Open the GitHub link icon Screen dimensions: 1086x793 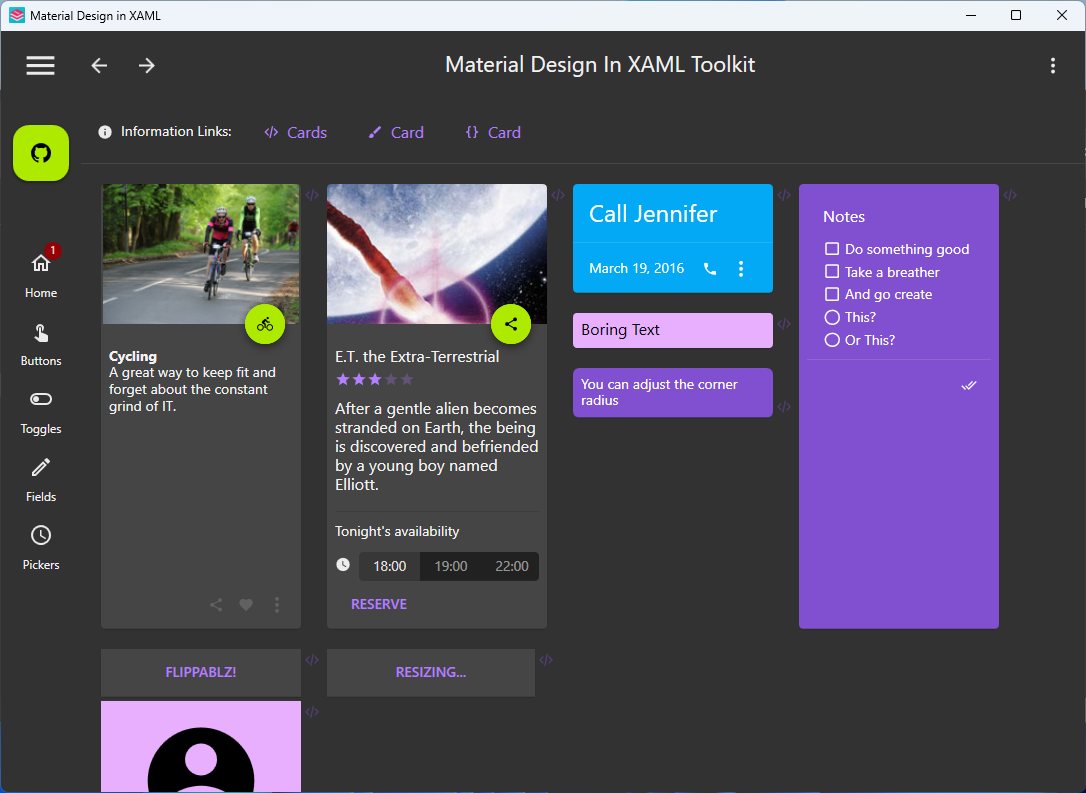pos(40,153)
